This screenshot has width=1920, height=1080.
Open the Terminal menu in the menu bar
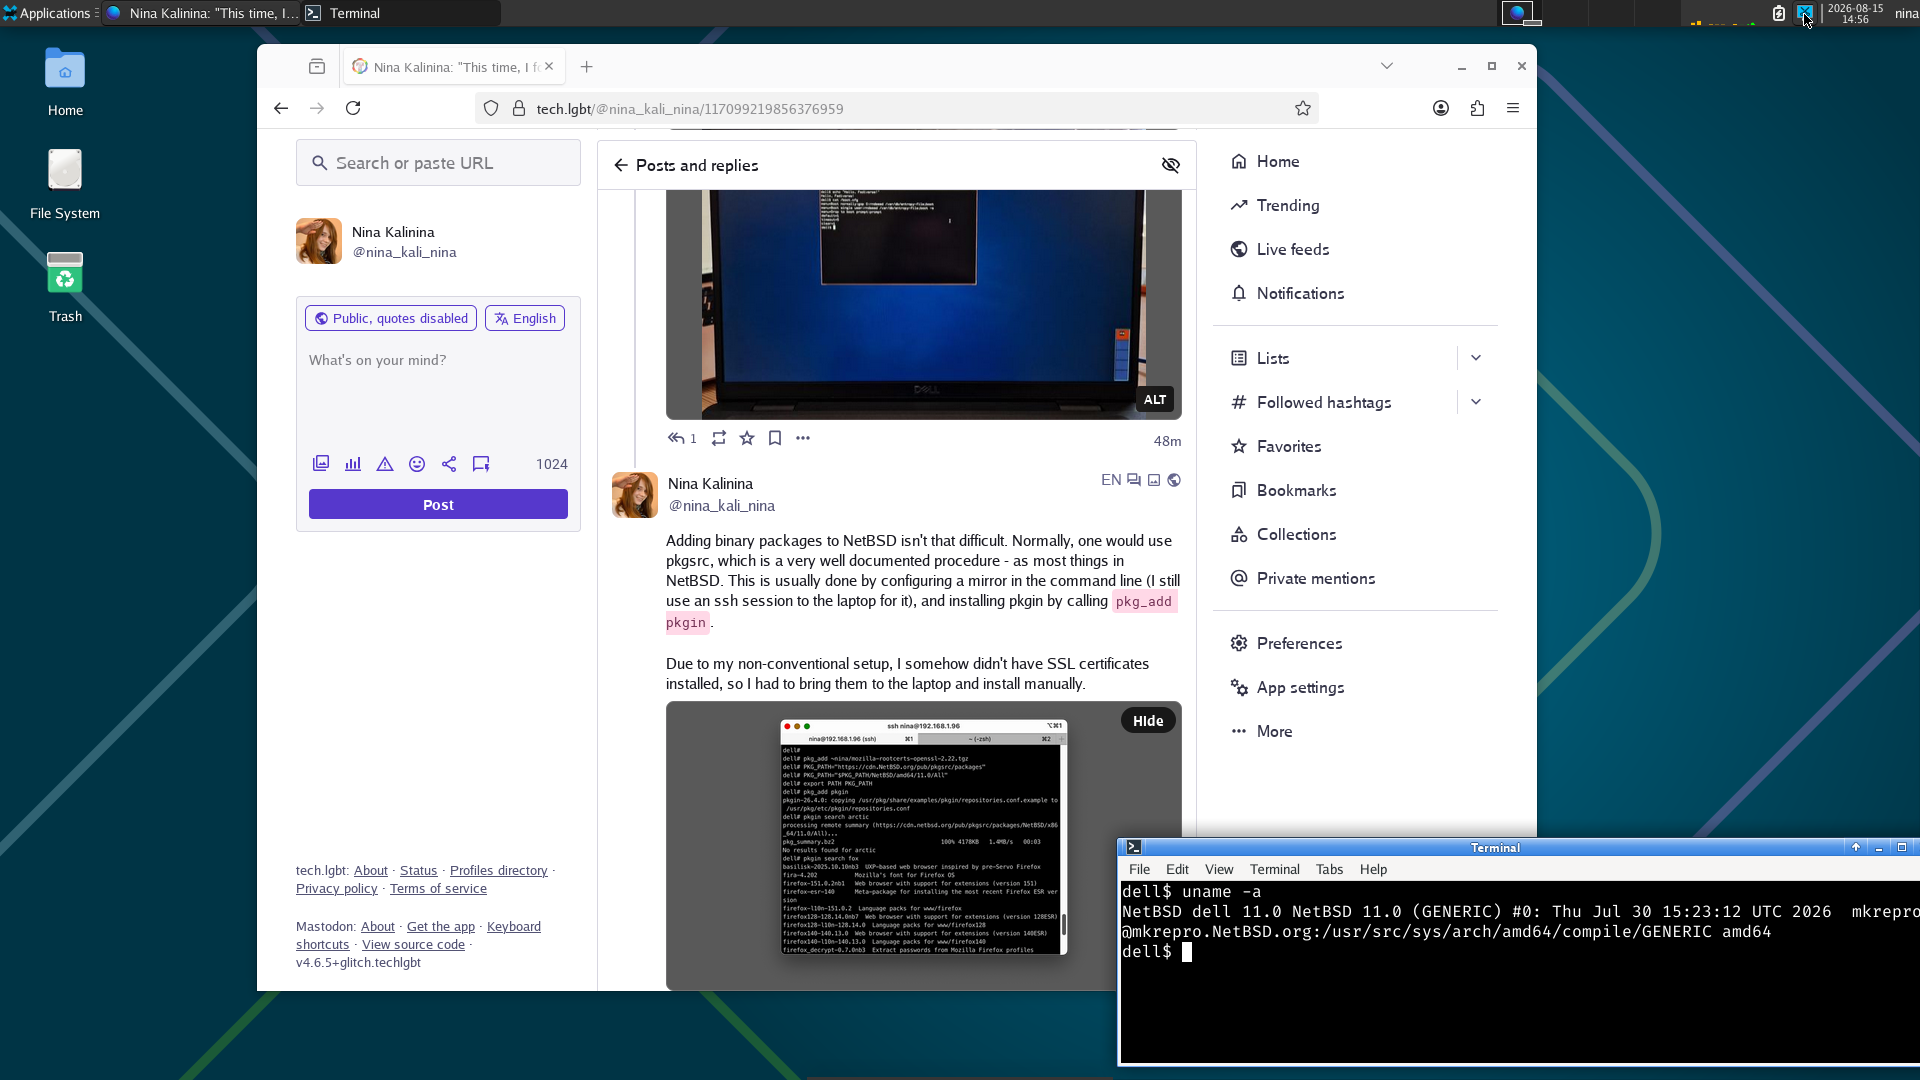tap(1274, 869)
